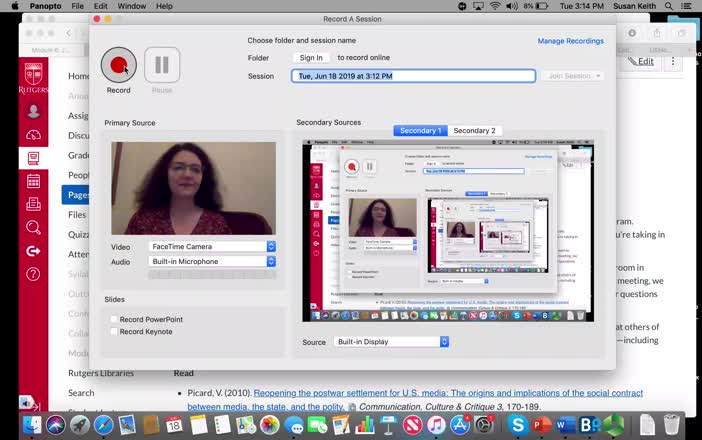
Task: Click the primary source webcam preview
Action: [193, 188]
